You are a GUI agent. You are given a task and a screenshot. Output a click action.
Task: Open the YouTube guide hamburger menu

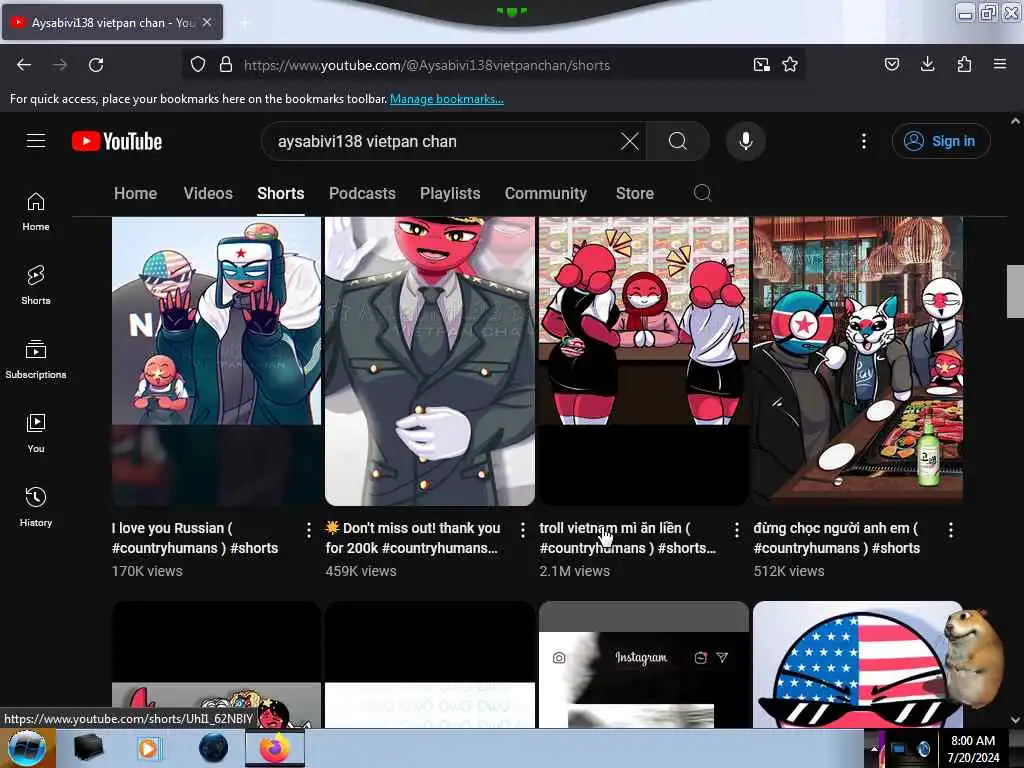36,141
